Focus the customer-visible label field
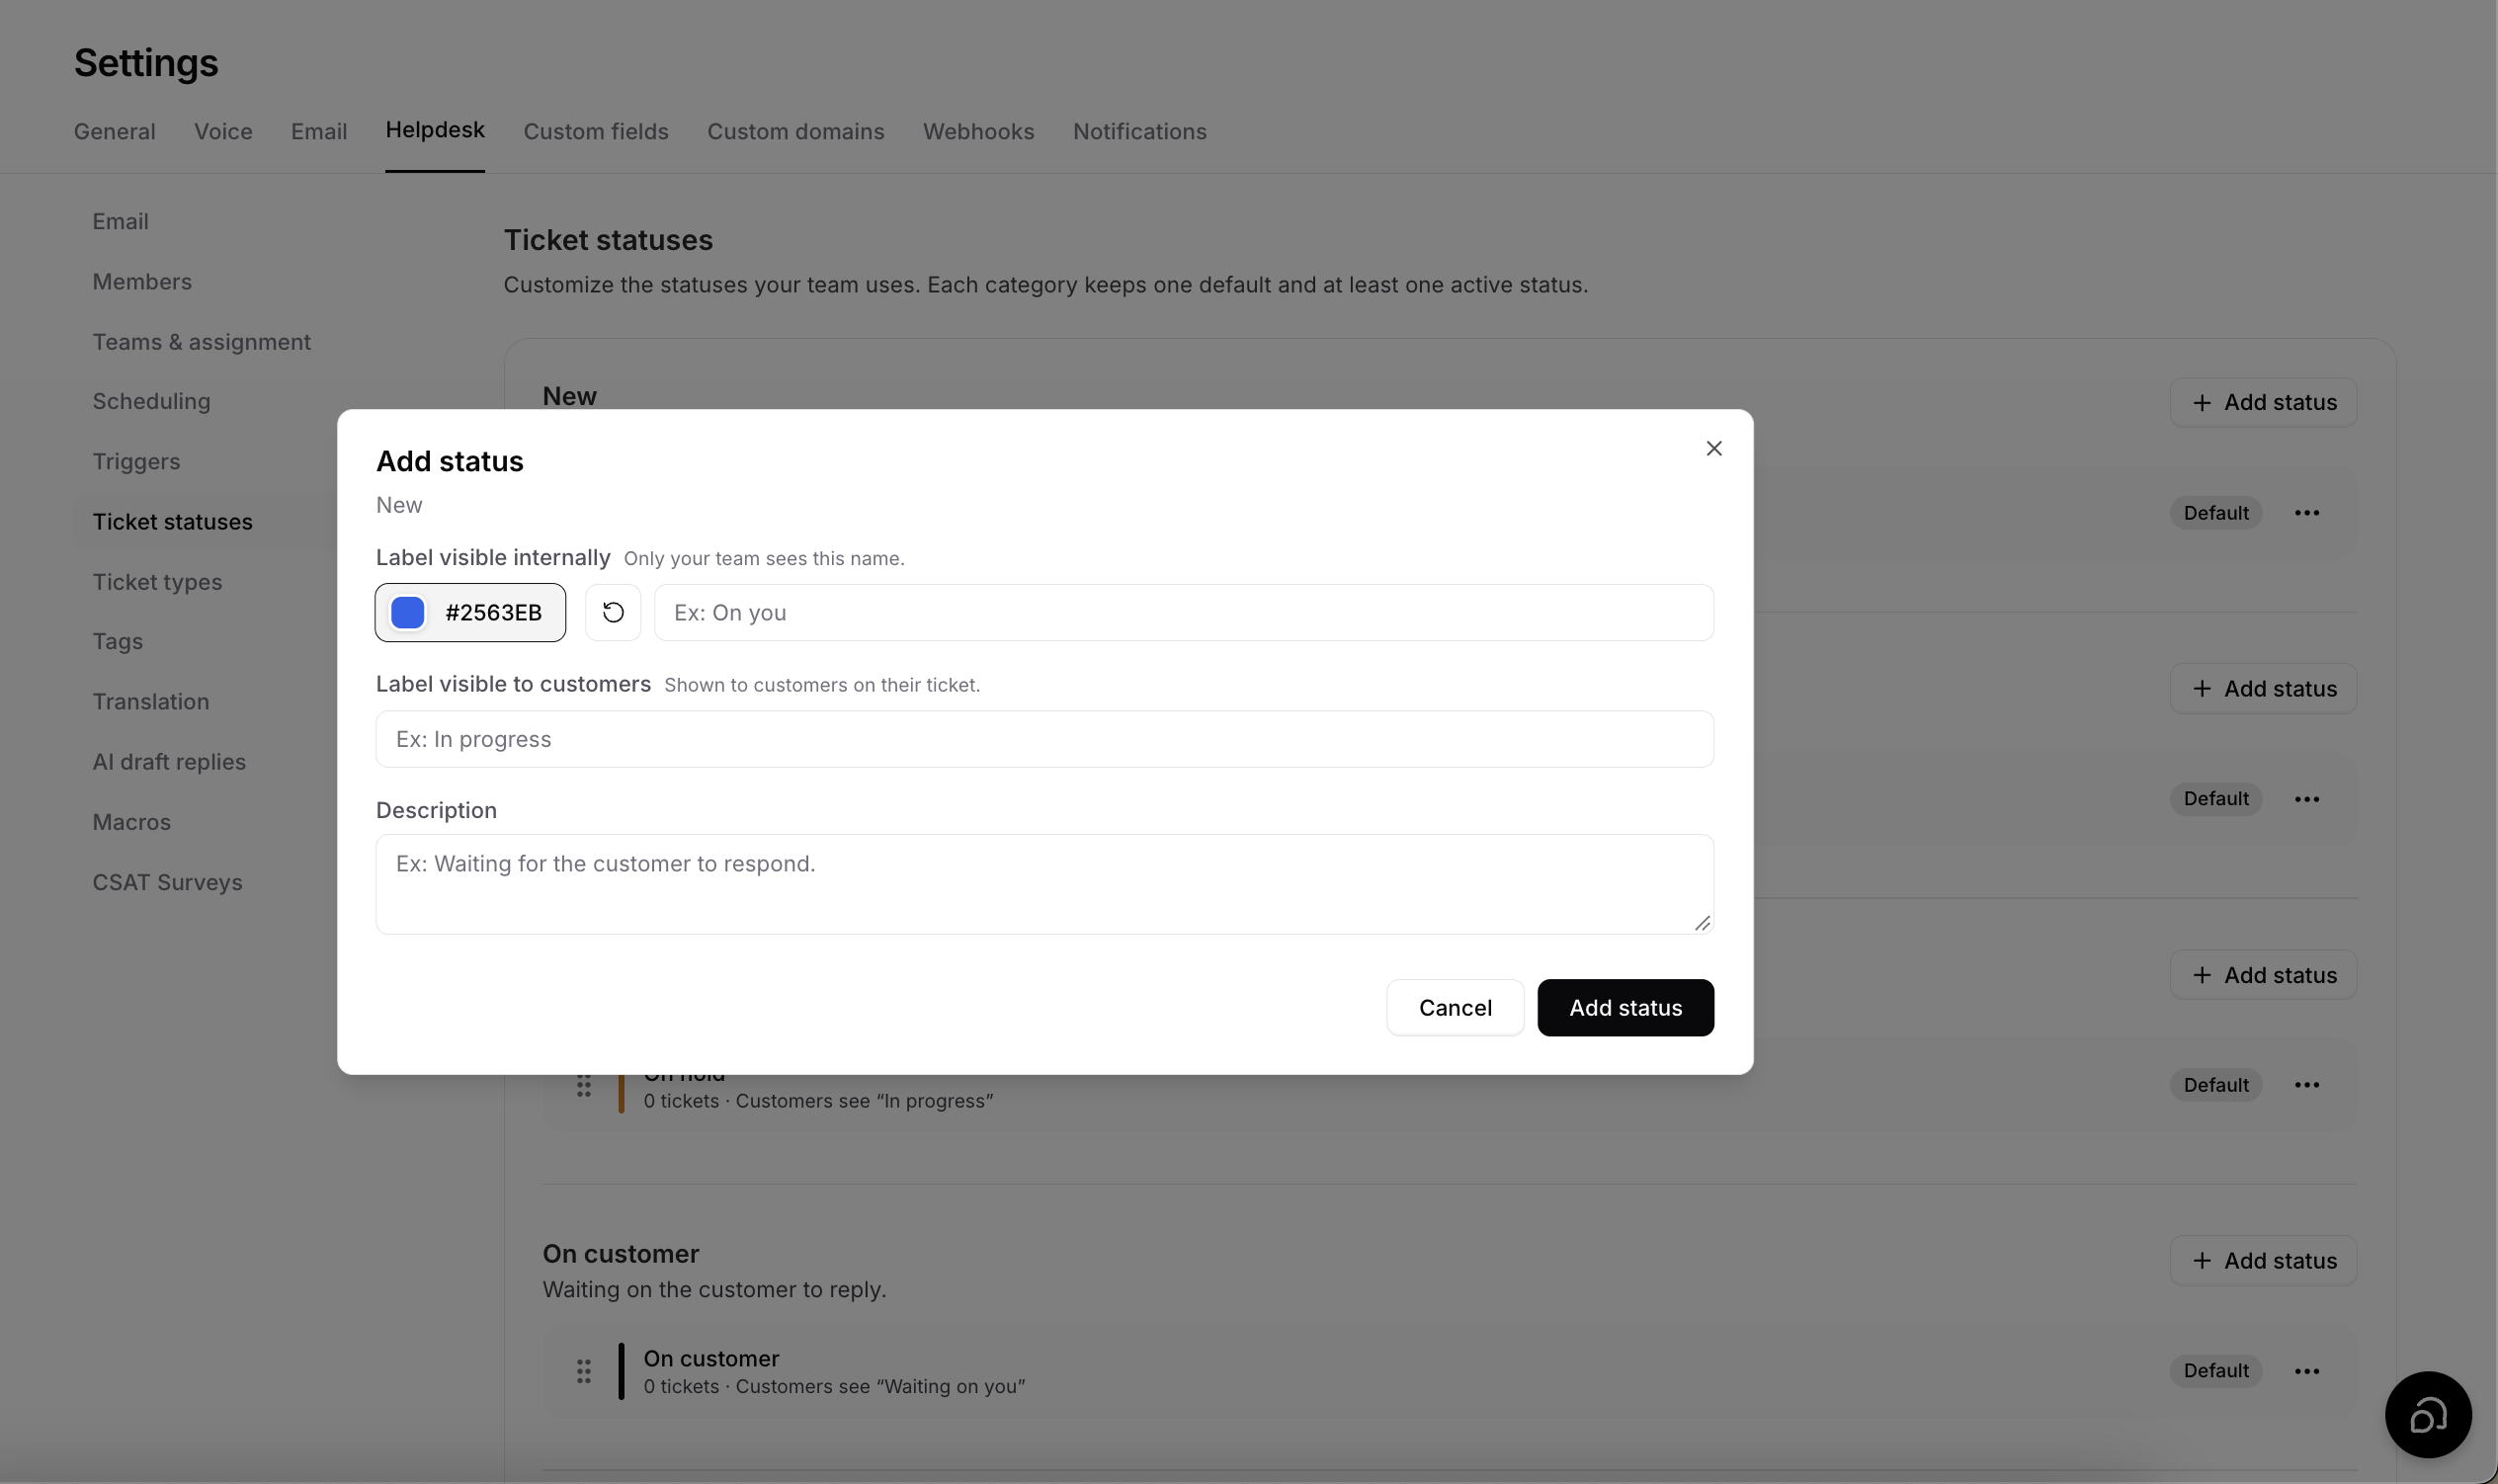 1045,739
